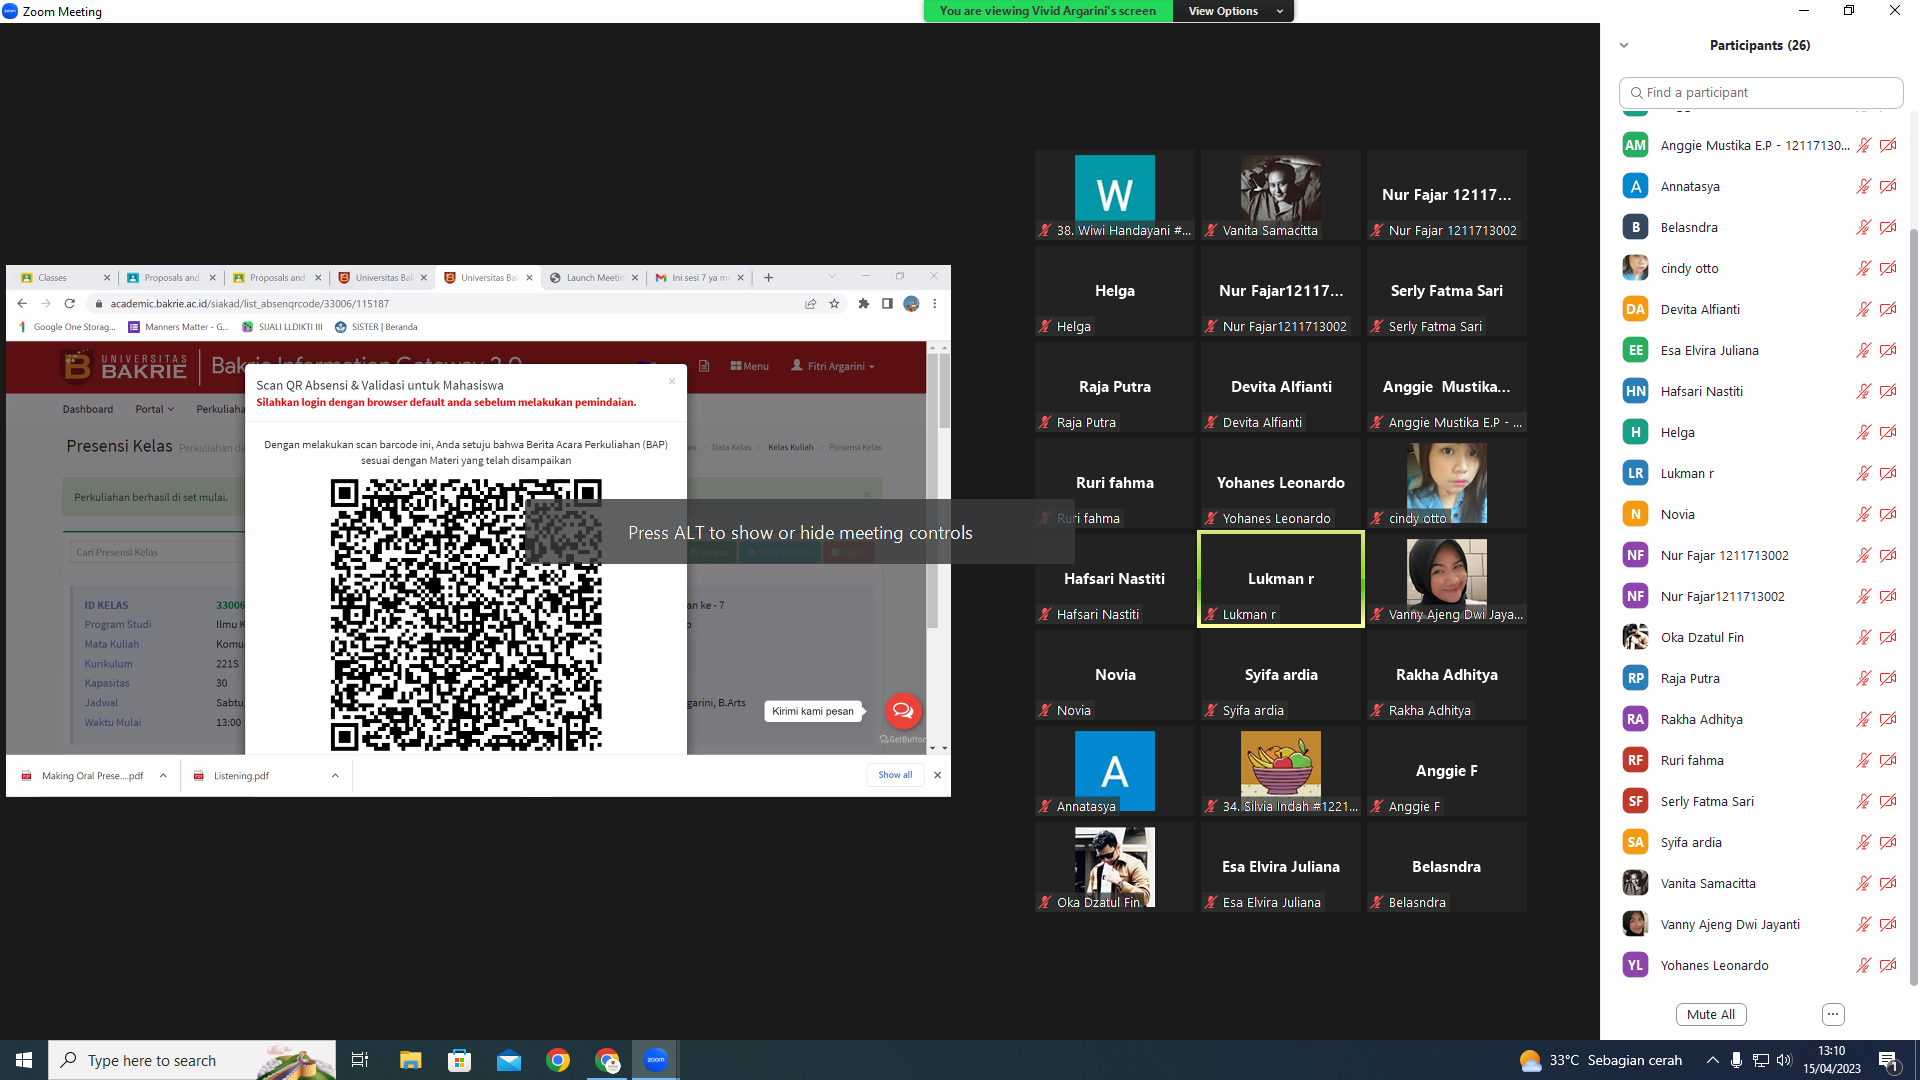The height and width of the screenshot is (1080, 1920).
Task: Click the Mute All button
Action: [x=1711, y=1014]
